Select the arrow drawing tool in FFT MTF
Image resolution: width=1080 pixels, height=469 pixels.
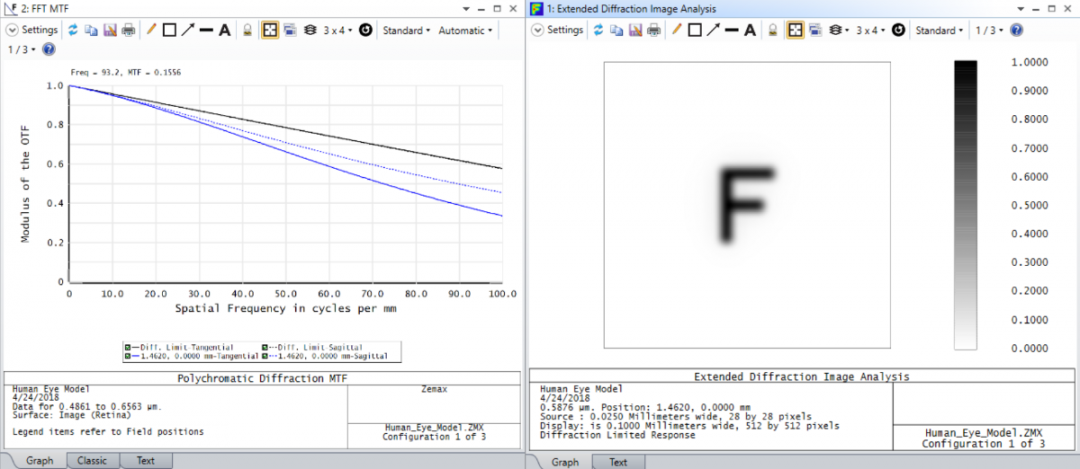[187, 30]
